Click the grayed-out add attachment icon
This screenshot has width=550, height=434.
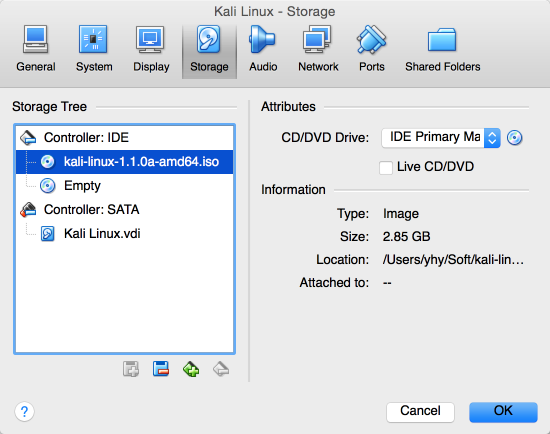pos(131,369)
